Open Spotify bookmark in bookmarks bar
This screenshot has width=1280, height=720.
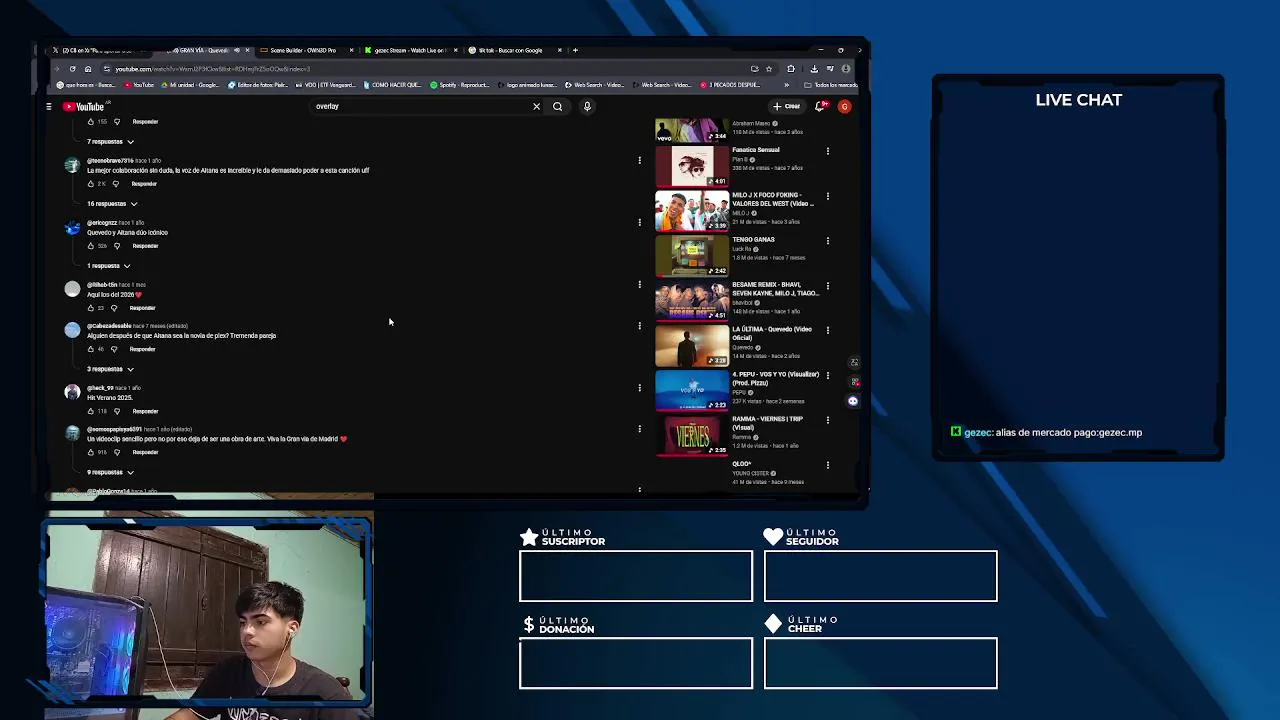459,85
